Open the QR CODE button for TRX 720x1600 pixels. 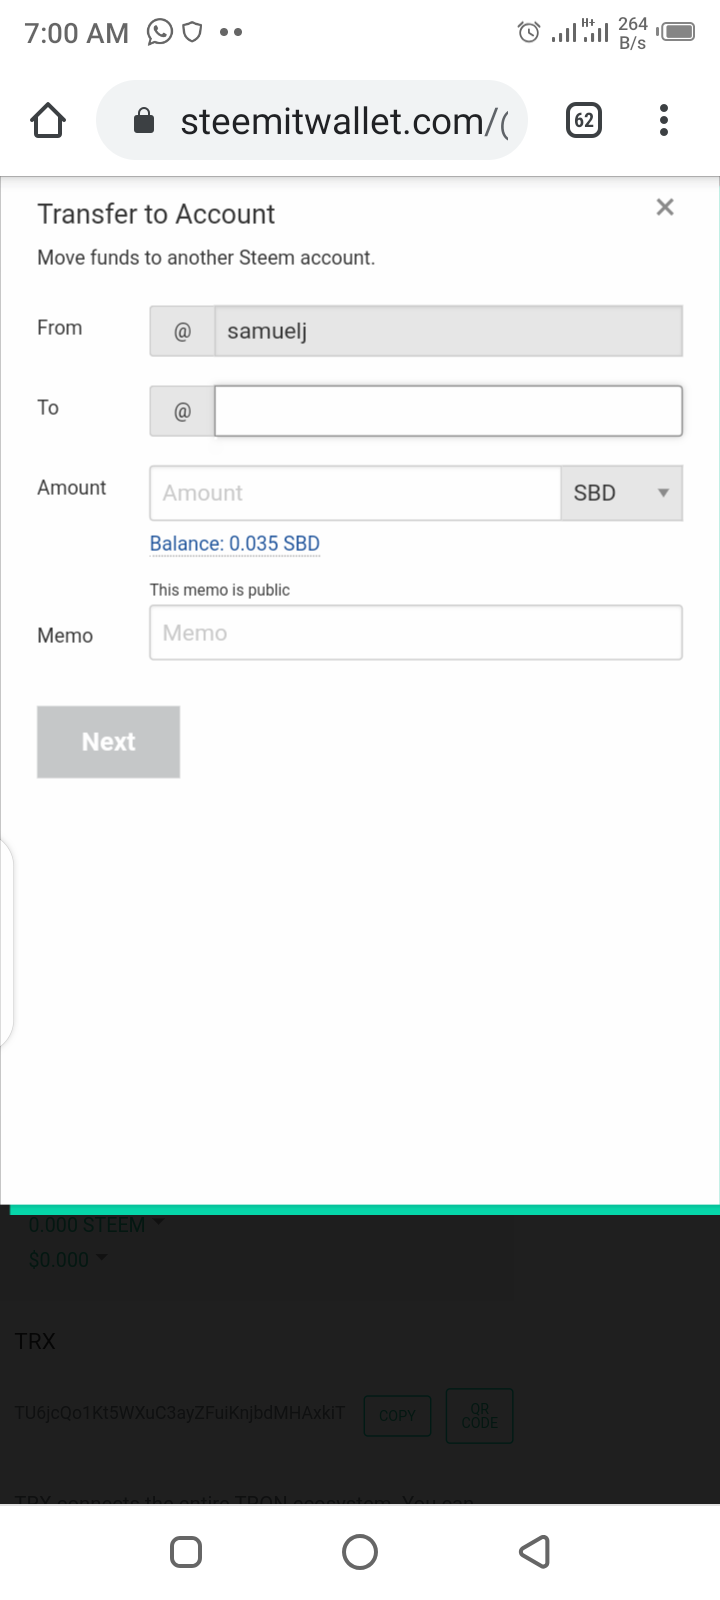[479, 1415]
